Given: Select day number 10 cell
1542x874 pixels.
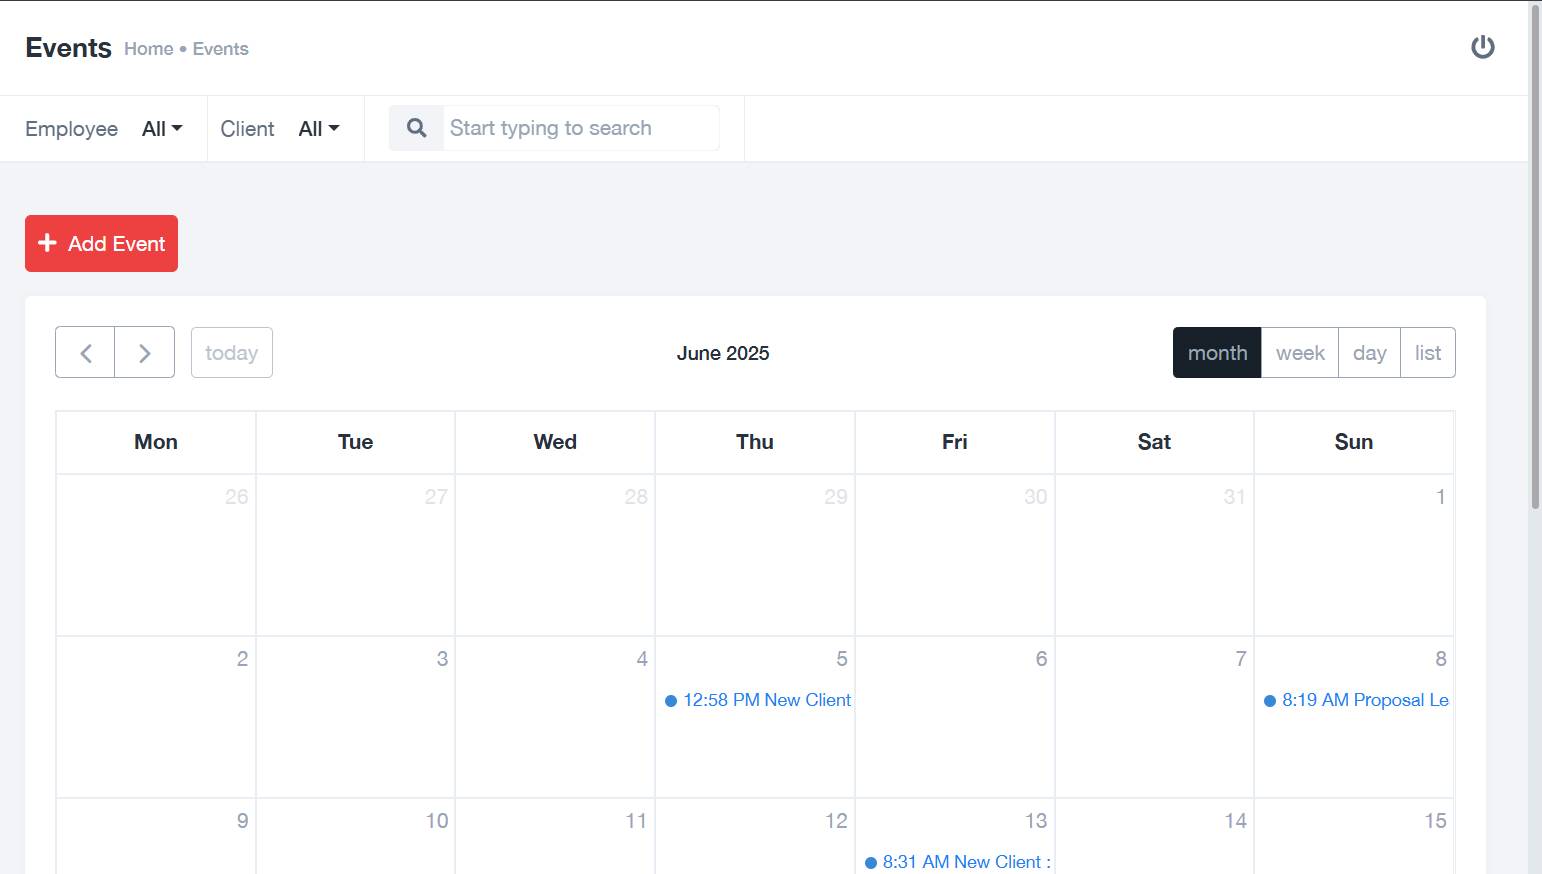Looking at the screenshot, I should coord(356,836).
